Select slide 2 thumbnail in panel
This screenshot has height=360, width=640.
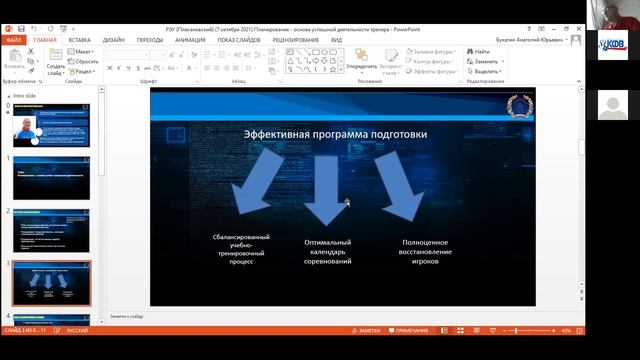pos(51,230)
